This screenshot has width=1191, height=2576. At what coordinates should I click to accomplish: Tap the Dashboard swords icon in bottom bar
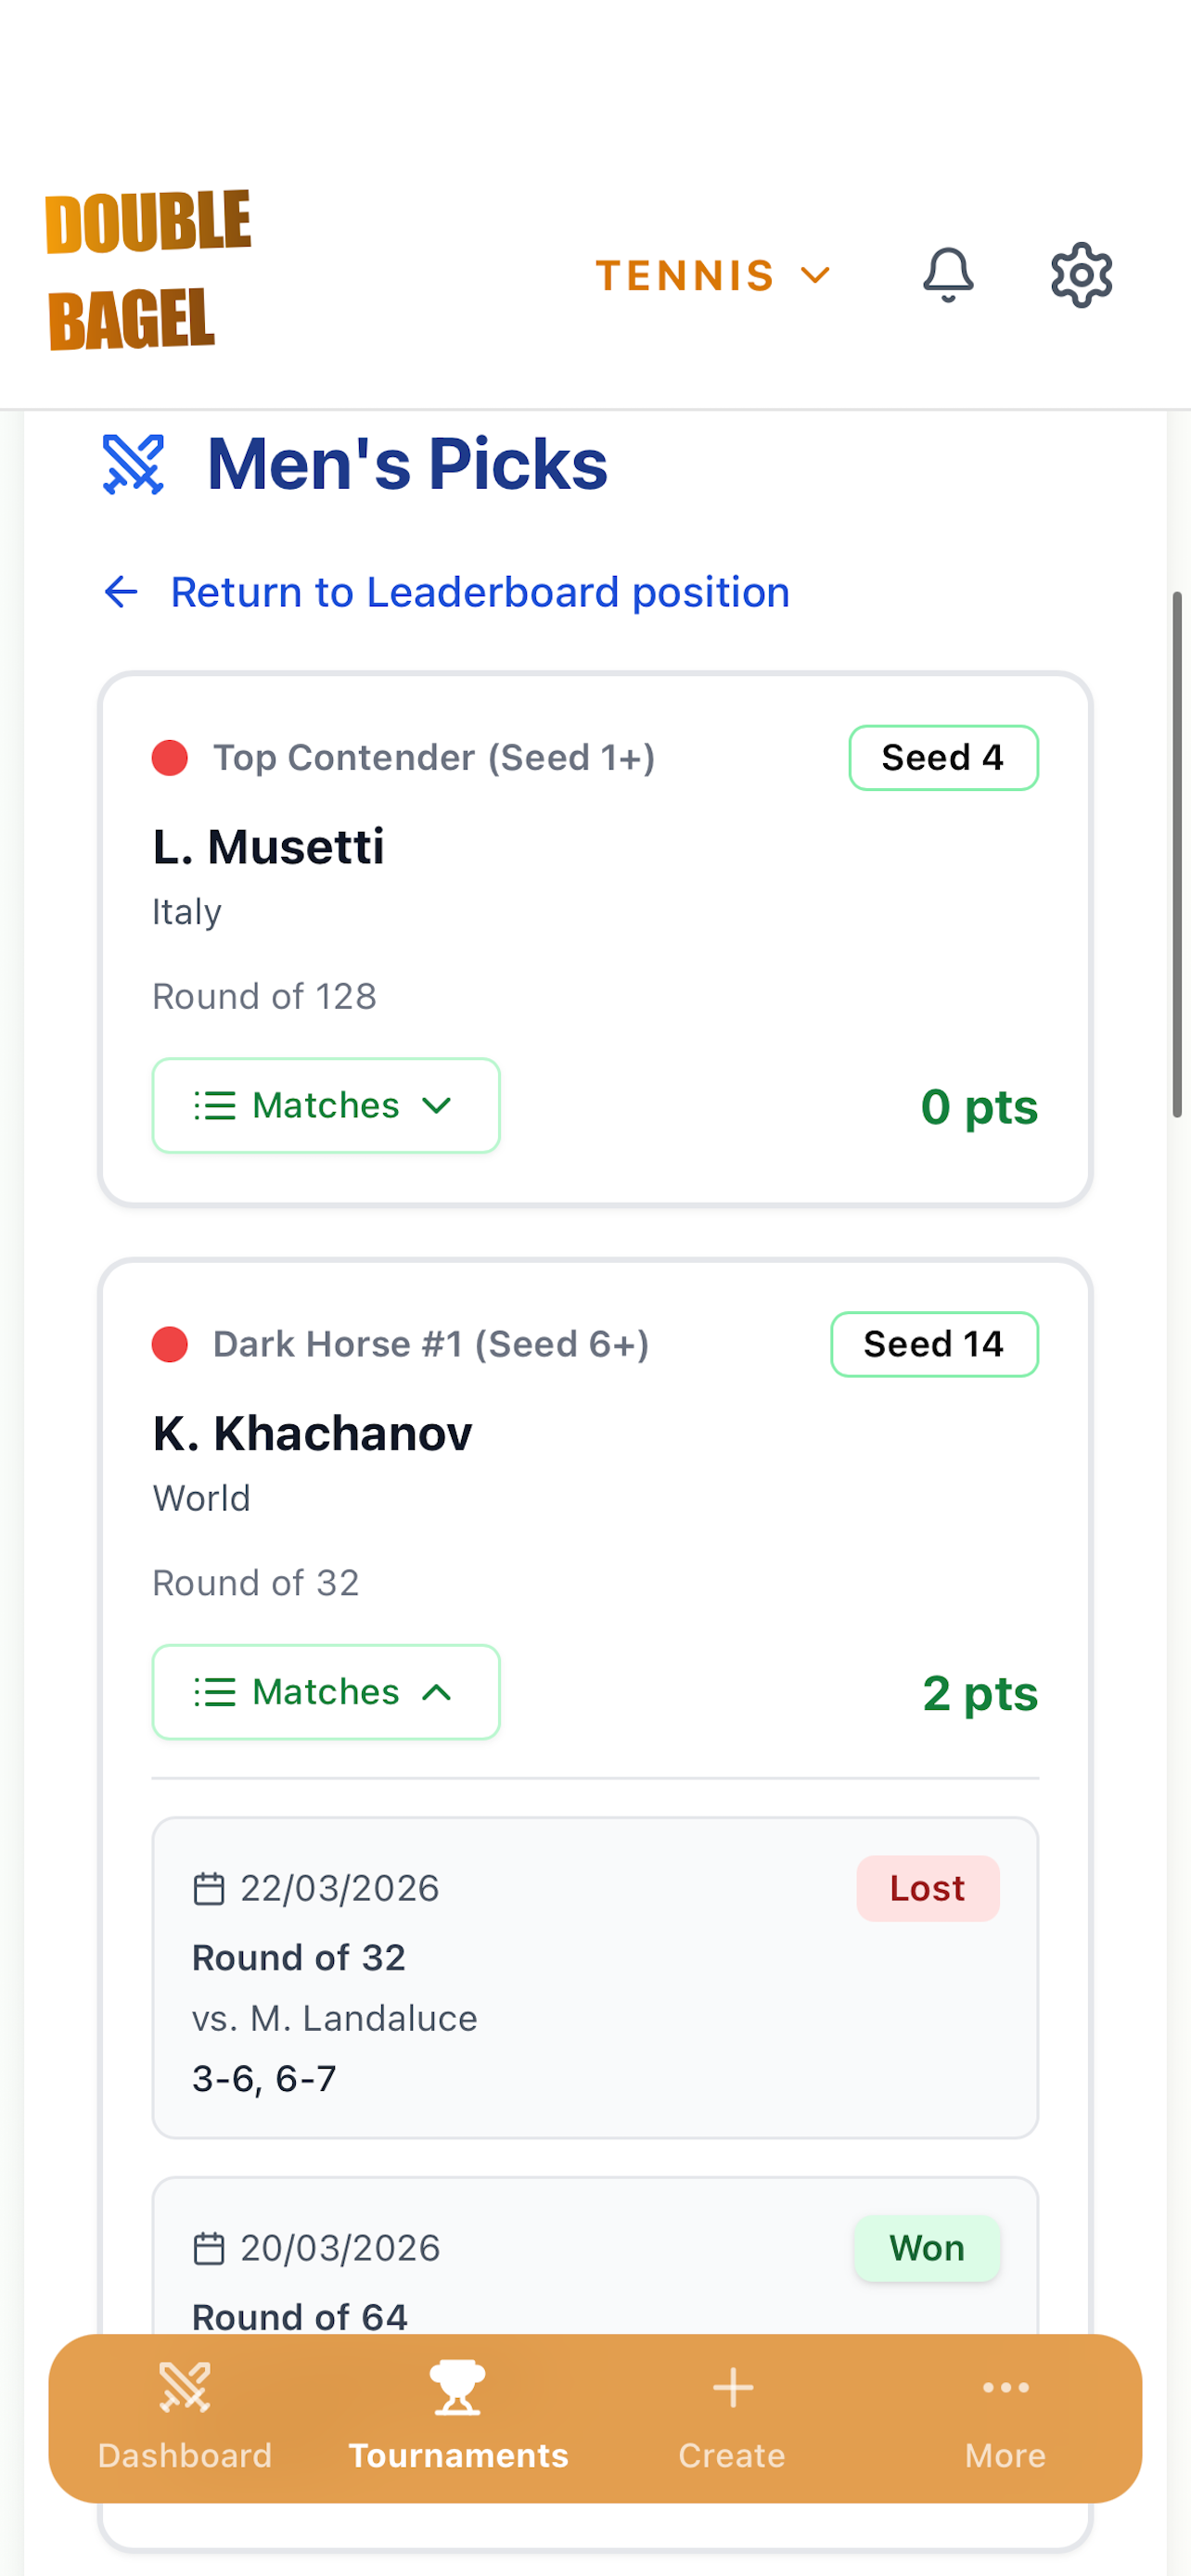(185, 2388)
